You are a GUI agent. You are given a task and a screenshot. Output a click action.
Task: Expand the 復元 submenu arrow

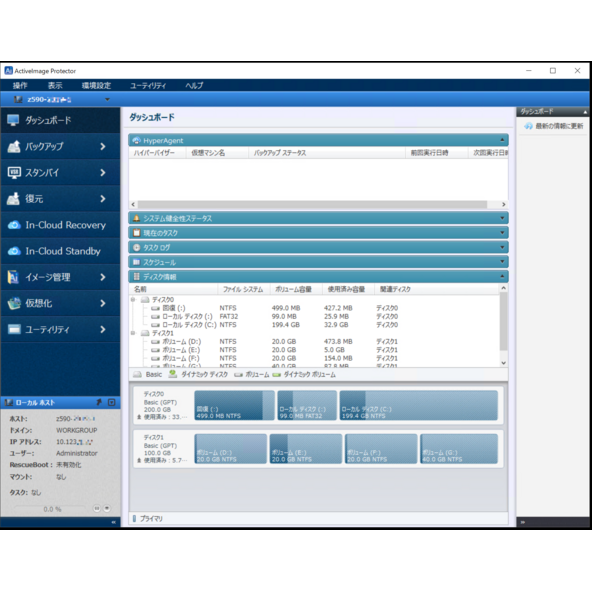point(103,199)
